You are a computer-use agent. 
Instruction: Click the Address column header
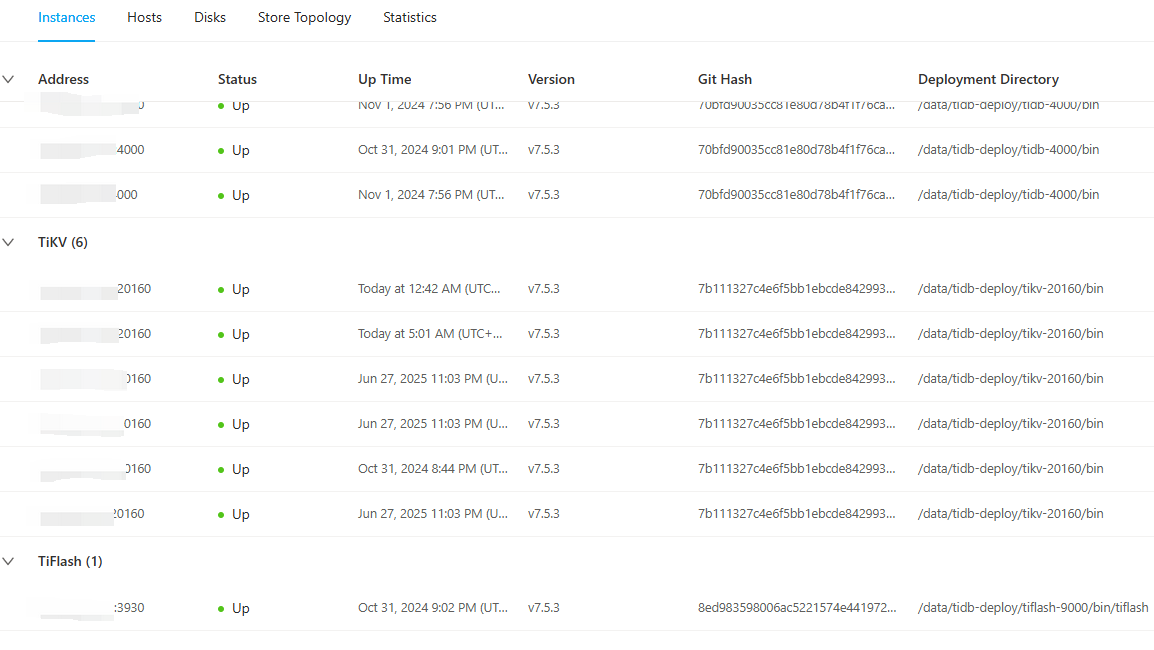pos(63,79)
